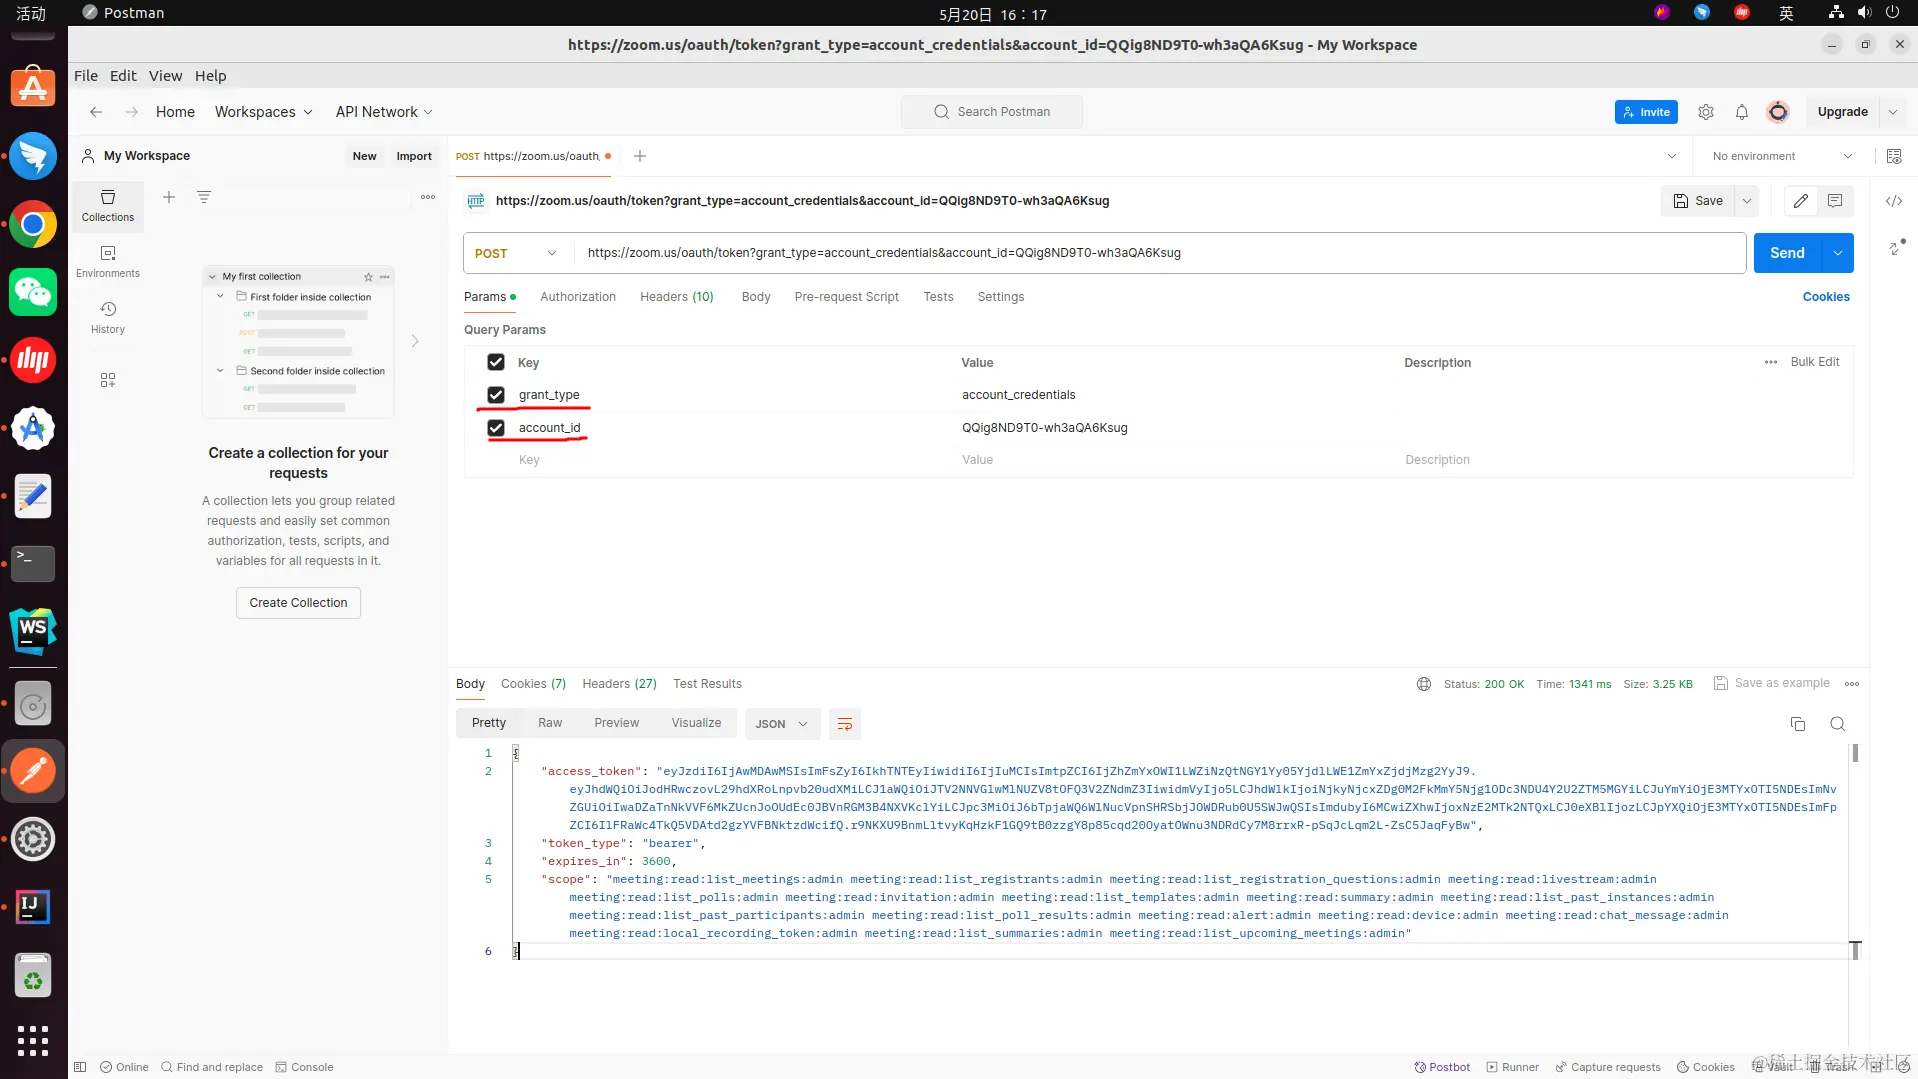This screenshot has width=1918, height=1079.
Task: Open the View menu
Action: coord(165,76)
